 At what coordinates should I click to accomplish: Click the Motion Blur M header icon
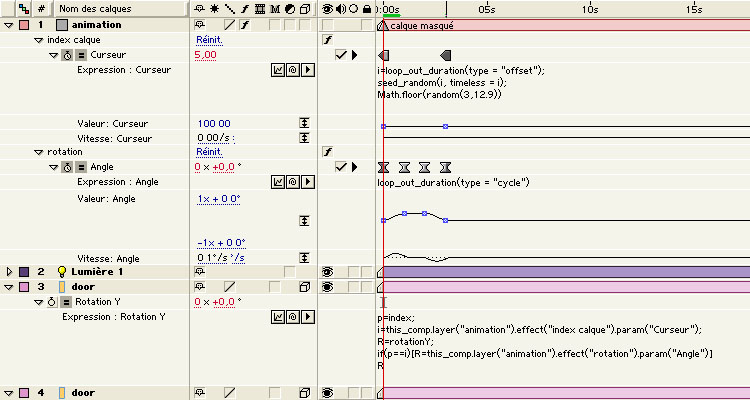point(275,9)
